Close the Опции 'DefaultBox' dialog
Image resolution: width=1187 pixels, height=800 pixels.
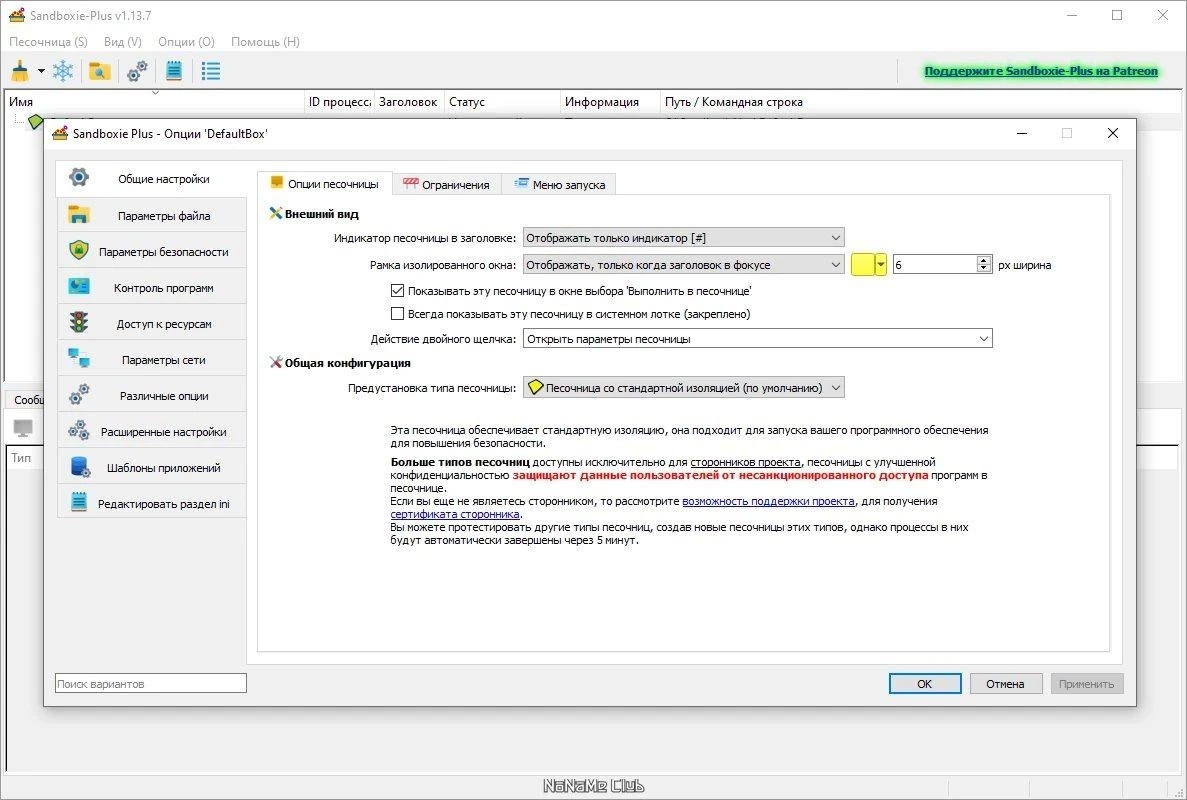1112,133
